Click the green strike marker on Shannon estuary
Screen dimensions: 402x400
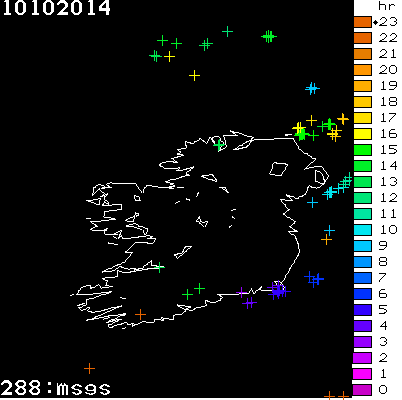pos(160,267)
